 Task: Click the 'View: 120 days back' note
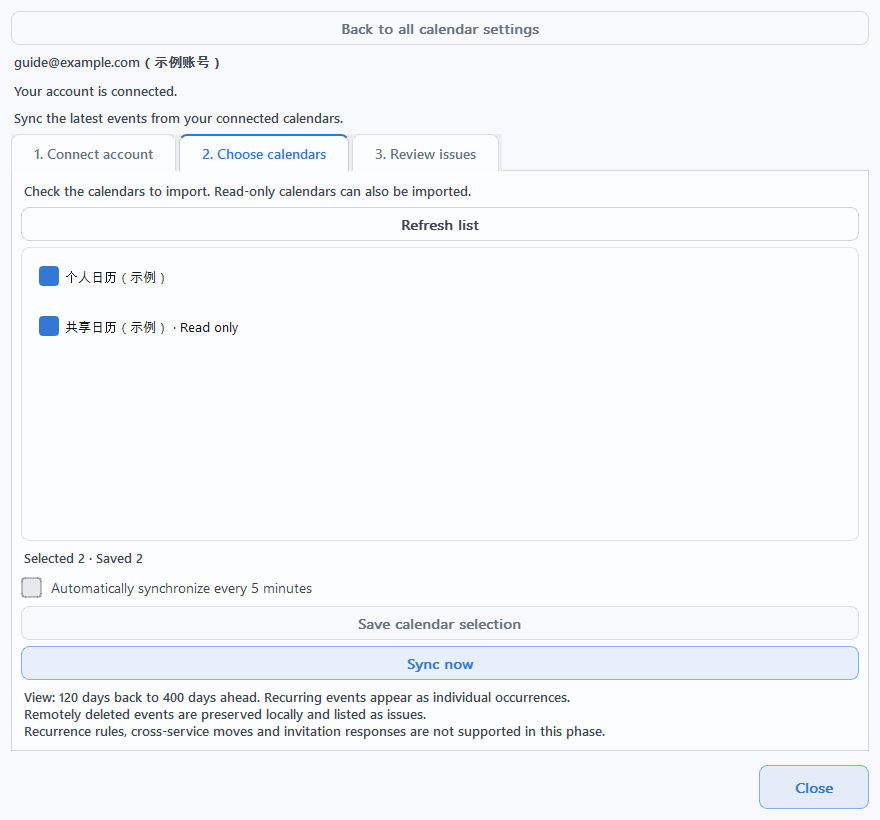point(297,697)
